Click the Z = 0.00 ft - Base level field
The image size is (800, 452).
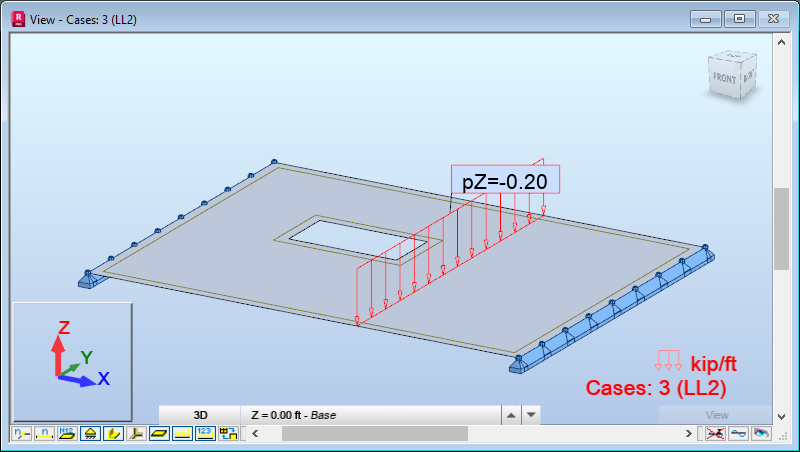tap(371, 415)
